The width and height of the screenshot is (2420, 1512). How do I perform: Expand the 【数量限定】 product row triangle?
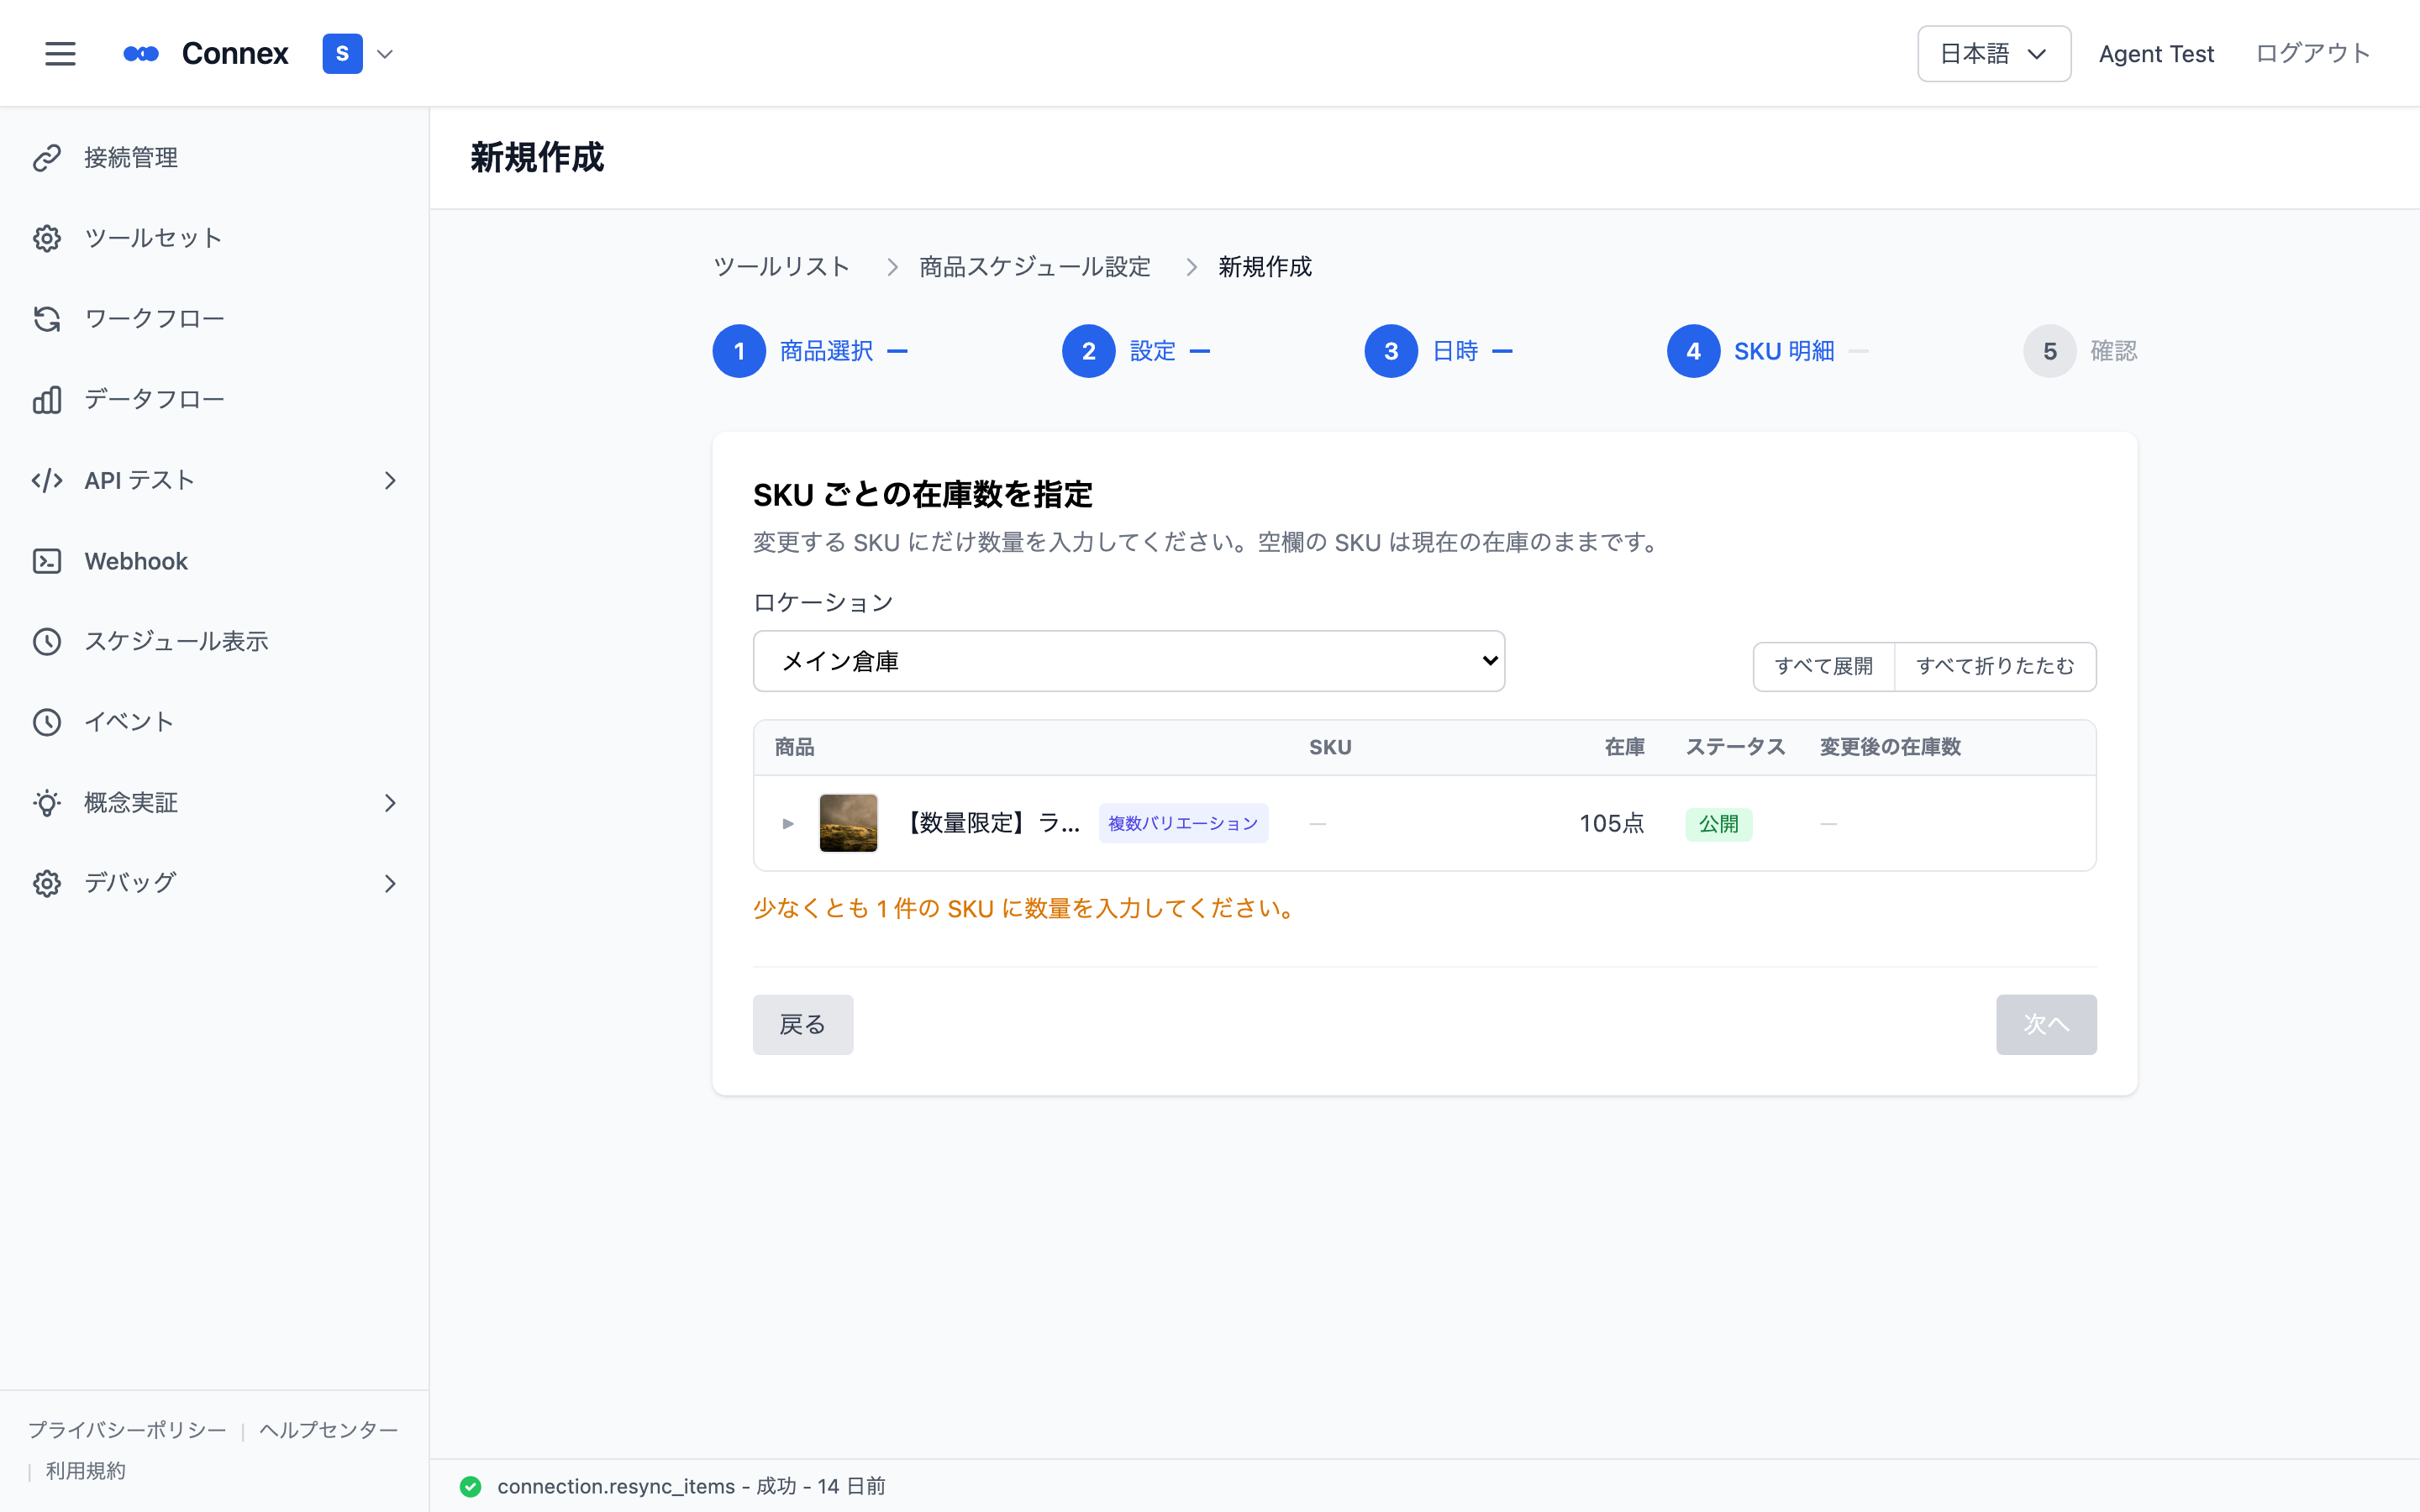pyautogui.click(x=788, y=824)
